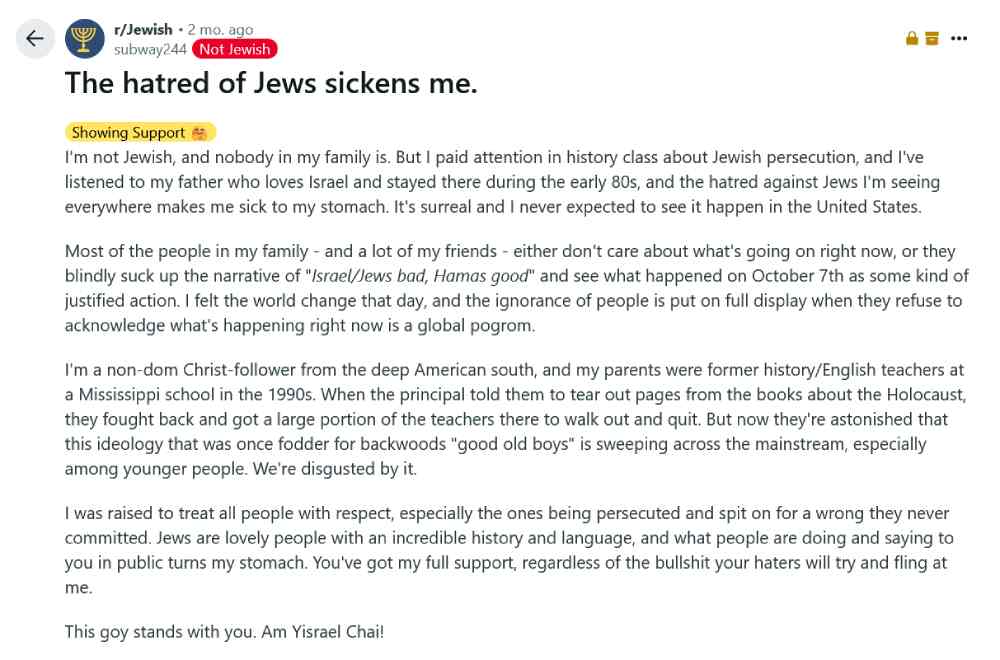Click the paragraph starting 'I'm not Jewish'
The height and width of the screenshot is (660, 1000).
click(502, 182)
